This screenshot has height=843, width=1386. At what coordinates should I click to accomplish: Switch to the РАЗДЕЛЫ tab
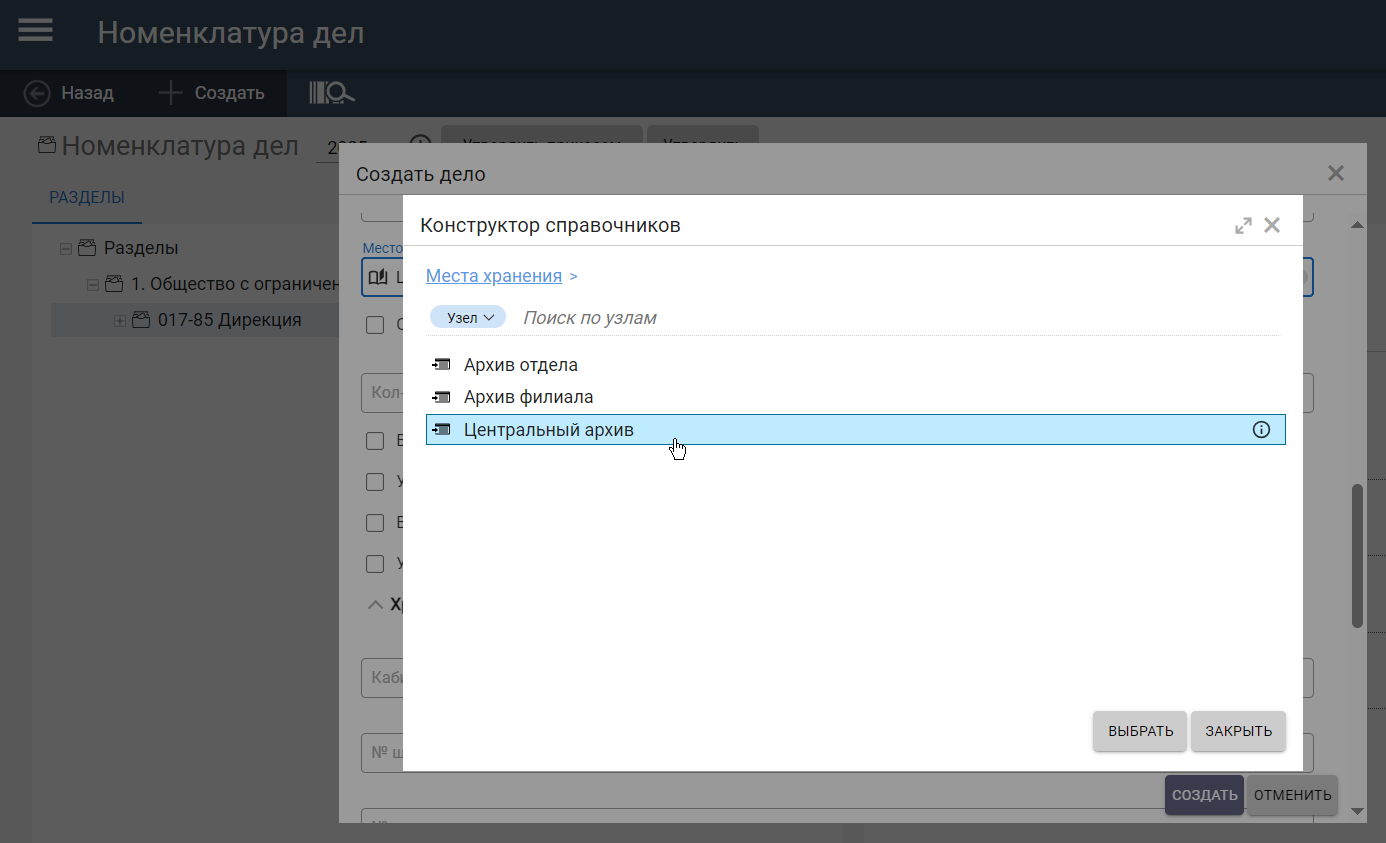coord(87,198)
